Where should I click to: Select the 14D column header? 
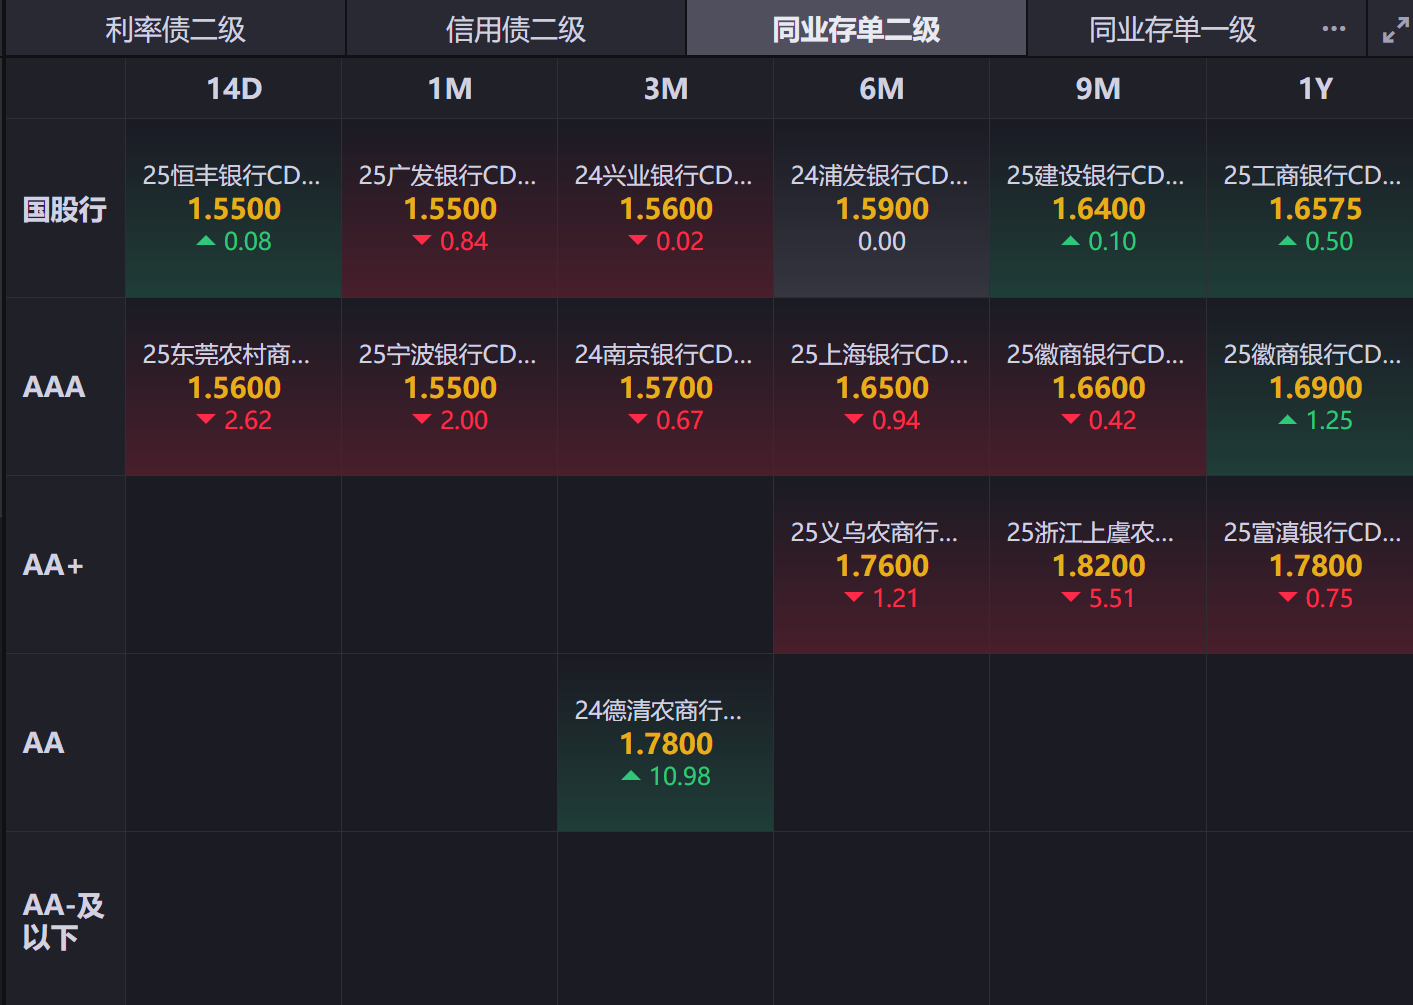click(234, 89)
